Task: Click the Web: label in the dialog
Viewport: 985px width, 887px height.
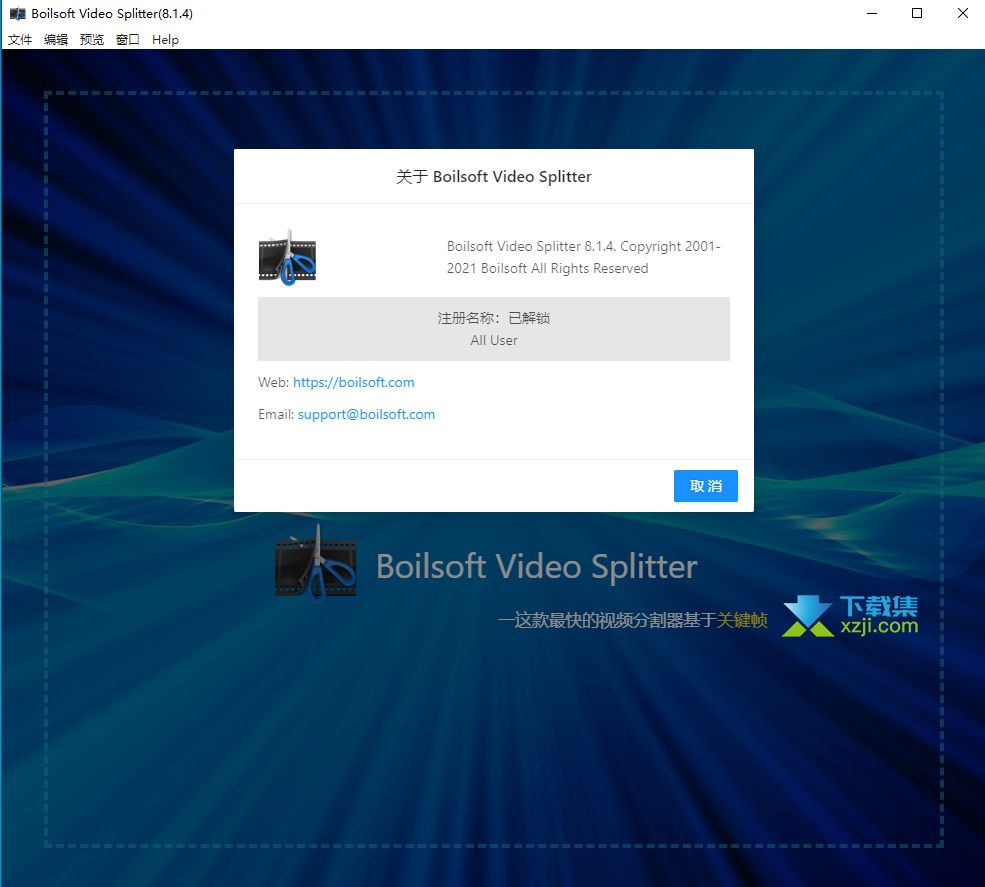Action: point(273,382)
